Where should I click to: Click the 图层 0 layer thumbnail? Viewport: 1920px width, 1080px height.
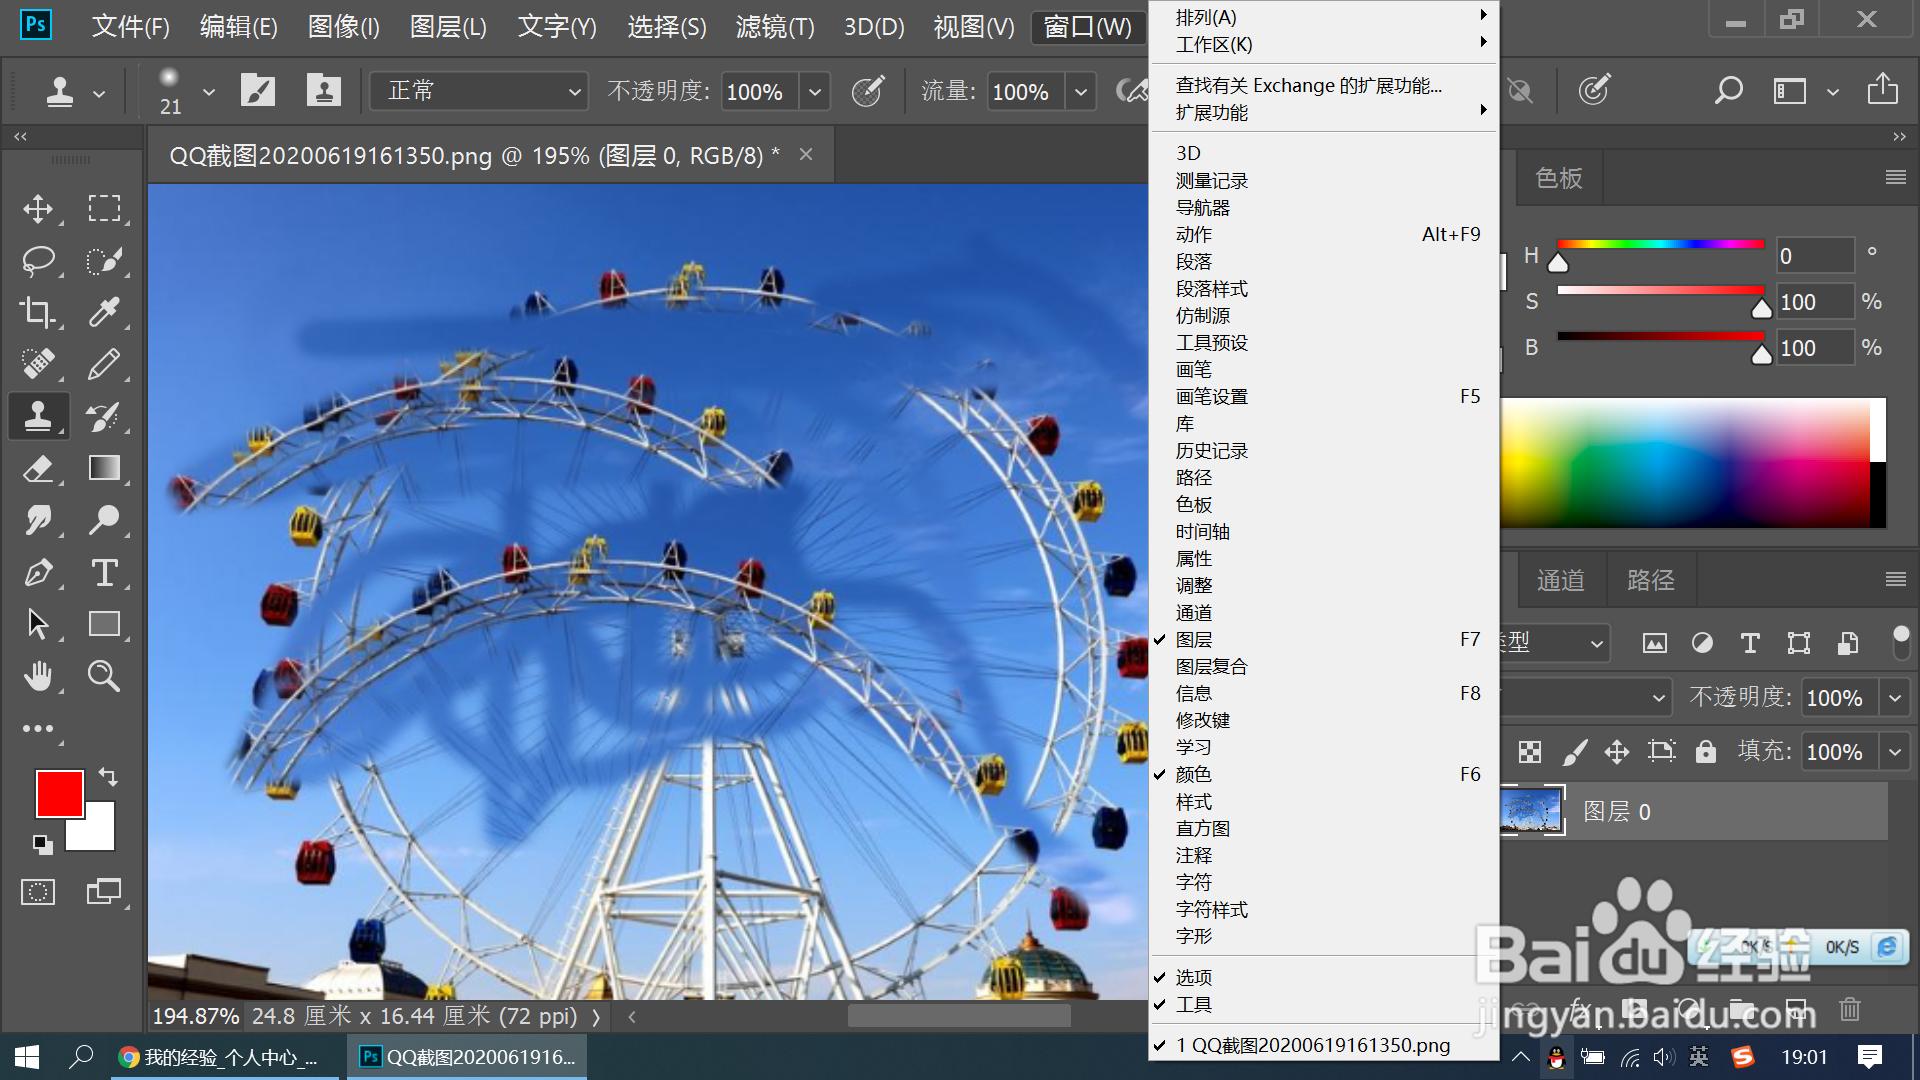point(1530,811)
